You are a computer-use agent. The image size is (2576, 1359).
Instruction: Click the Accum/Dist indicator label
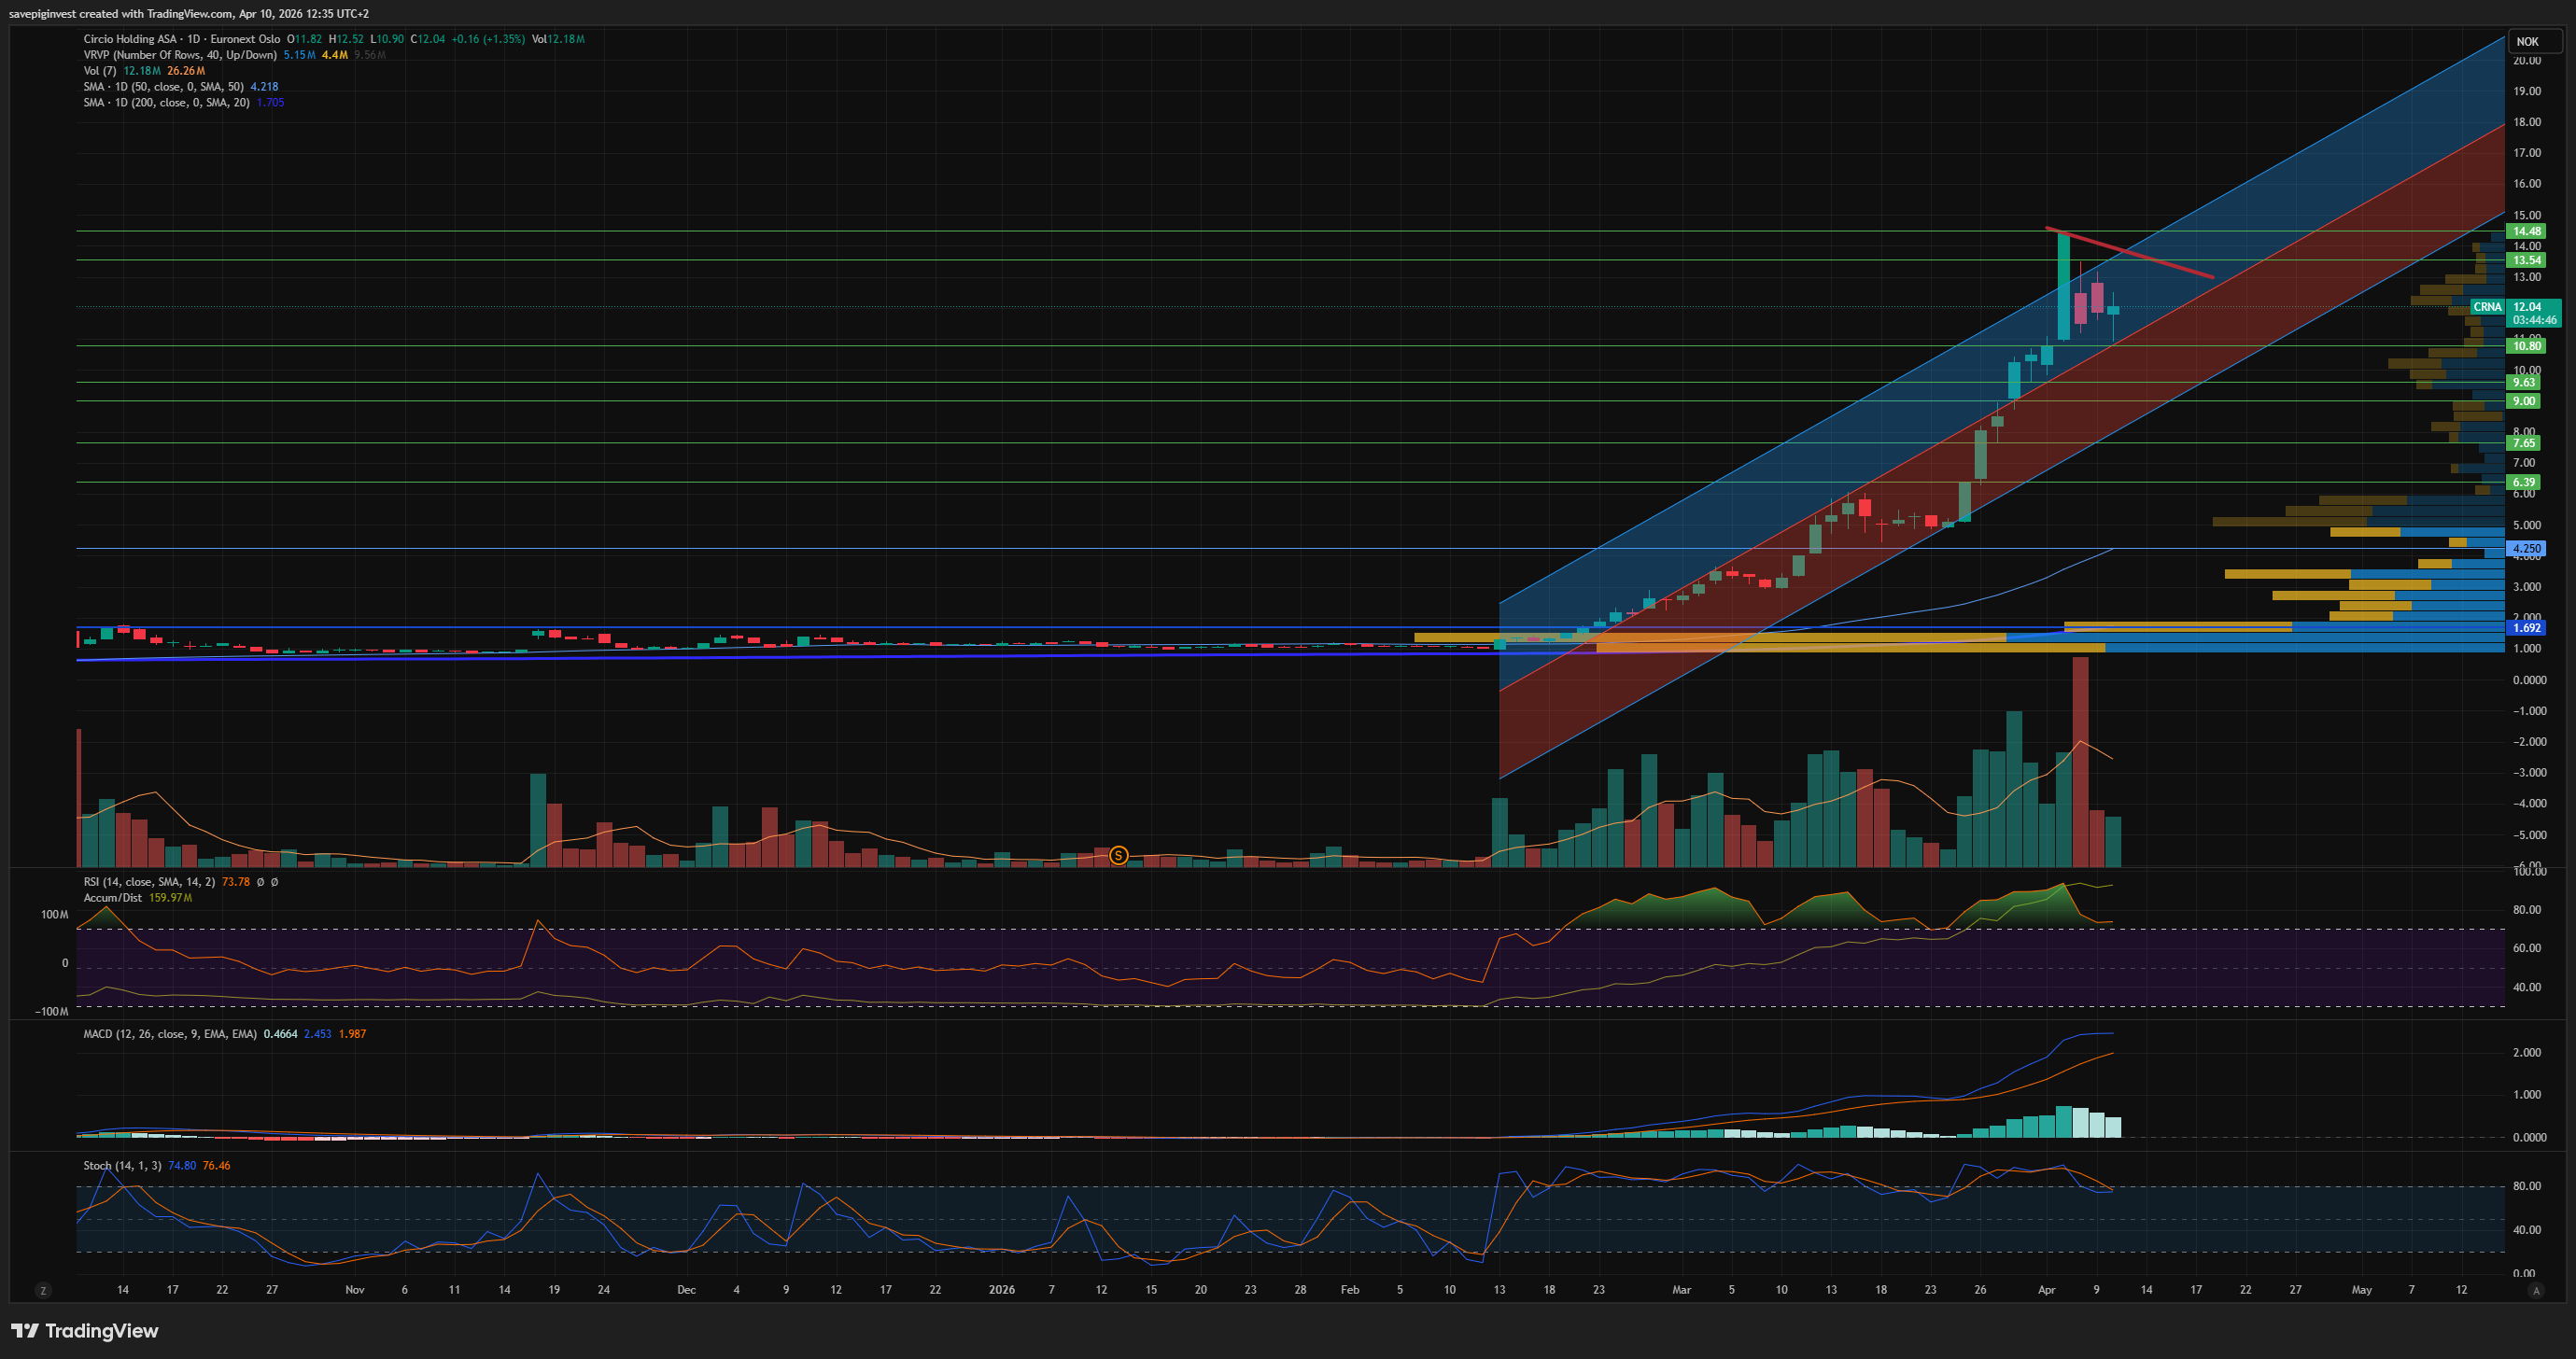(113, 898)
